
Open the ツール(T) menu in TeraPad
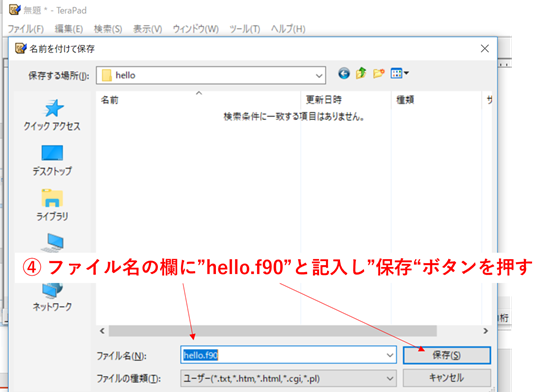[245, 29]
